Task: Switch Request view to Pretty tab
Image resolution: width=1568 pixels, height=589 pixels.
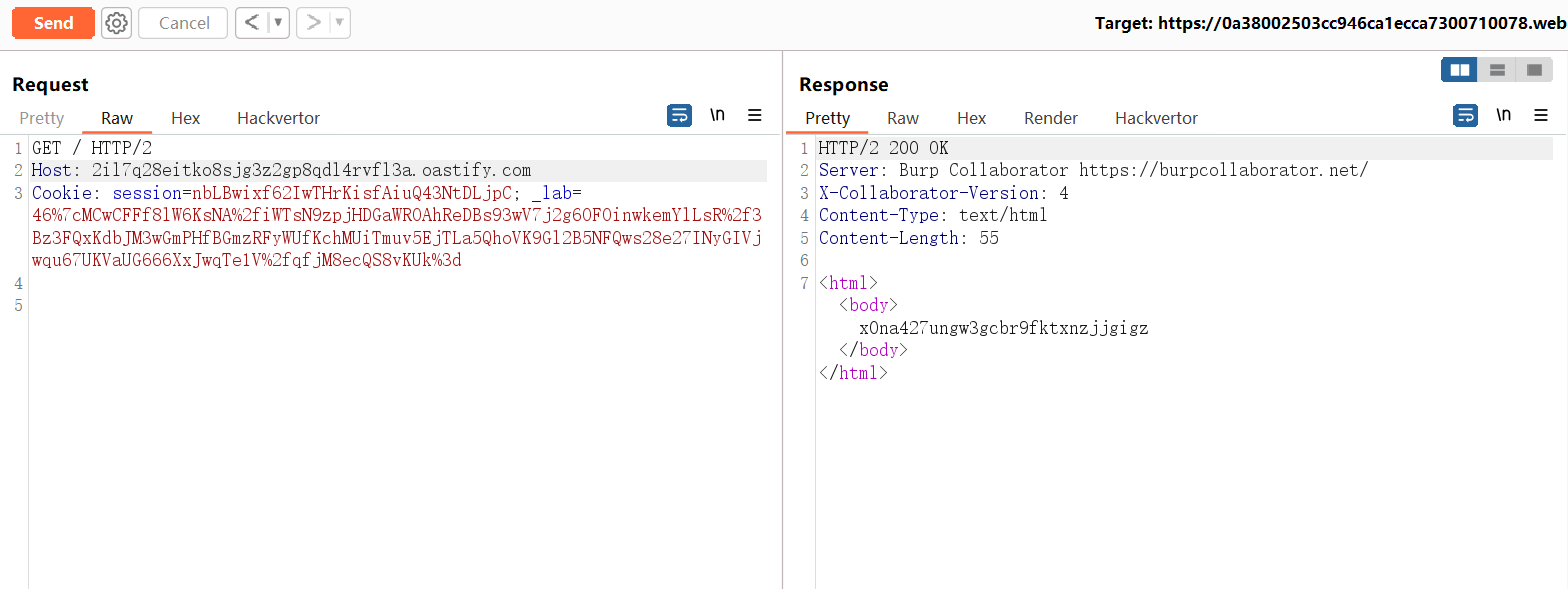Action: click(42, 118)
